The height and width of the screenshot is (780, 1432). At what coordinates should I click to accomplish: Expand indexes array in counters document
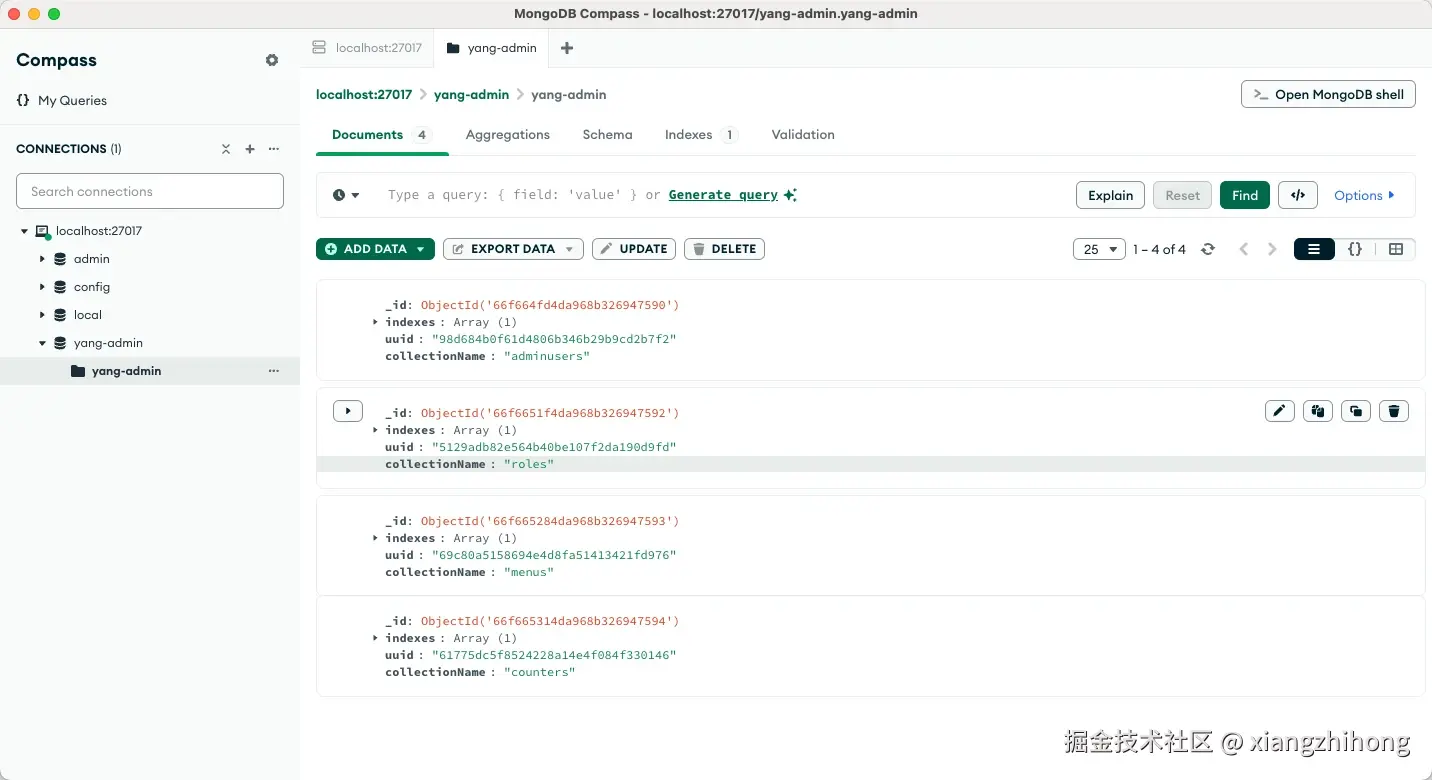click(375, 638)
